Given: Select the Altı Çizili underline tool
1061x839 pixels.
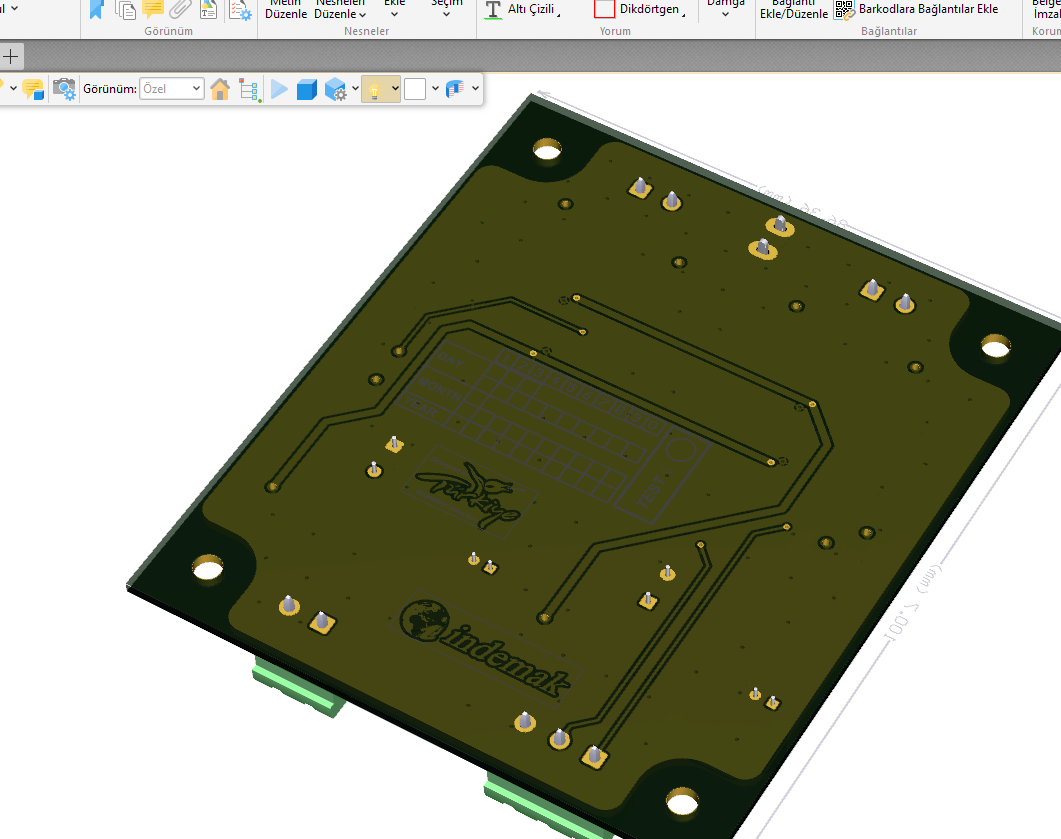Looking at the screenshot, I should (521, 9).
